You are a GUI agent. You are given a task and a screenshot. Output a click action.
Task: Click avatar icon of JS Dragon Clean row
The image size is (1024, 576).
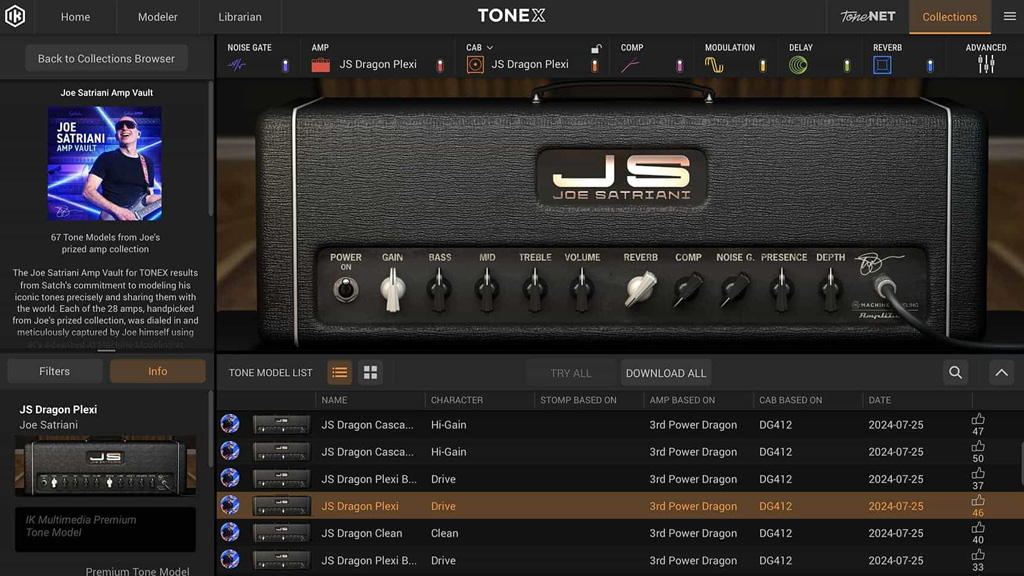coord(230,532)
